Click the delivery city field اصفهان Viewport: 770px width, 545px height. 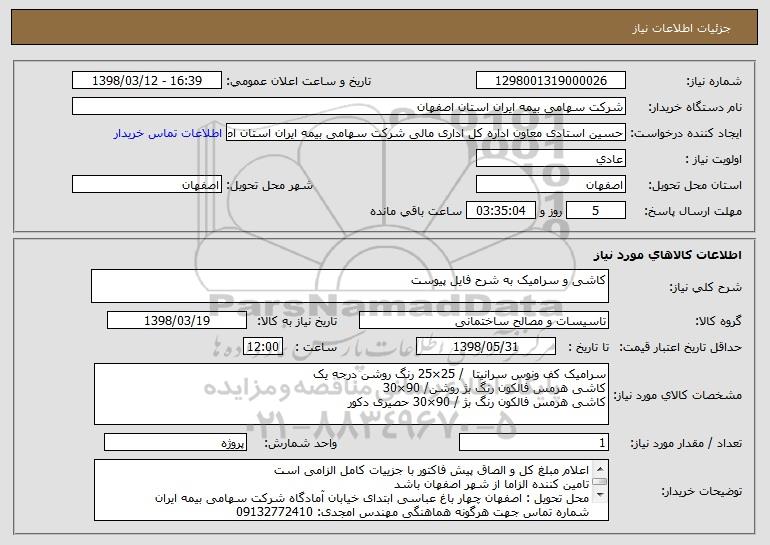tap(147, 185)
